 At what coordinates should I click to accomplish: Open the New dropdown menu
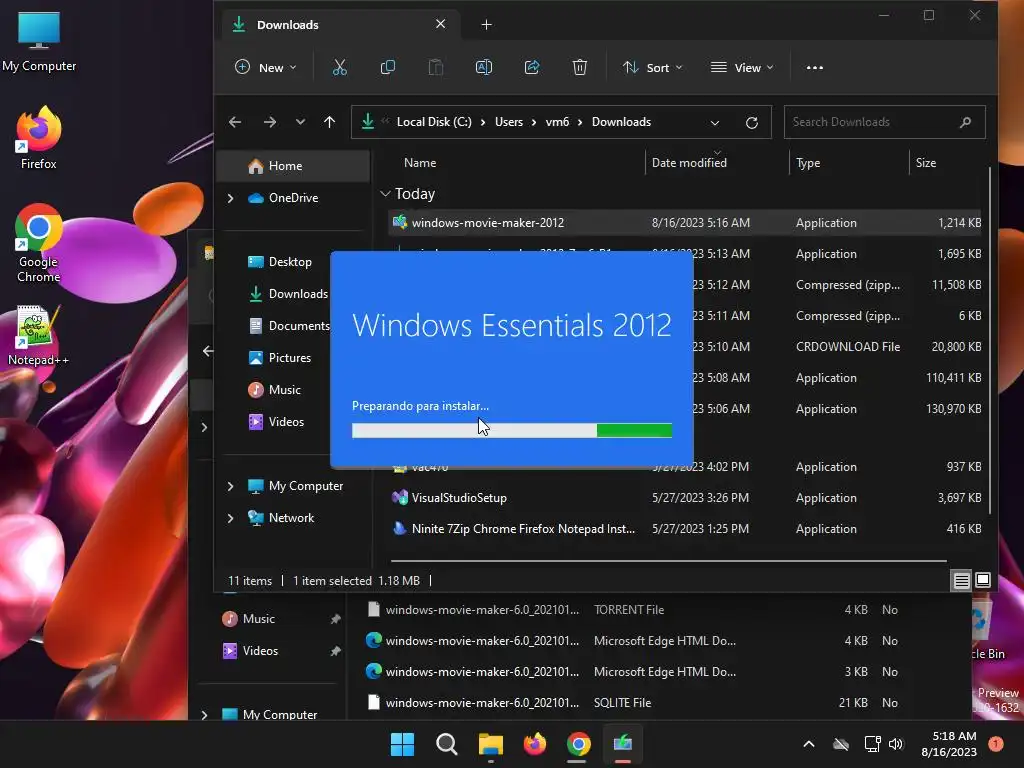[266, 67]
